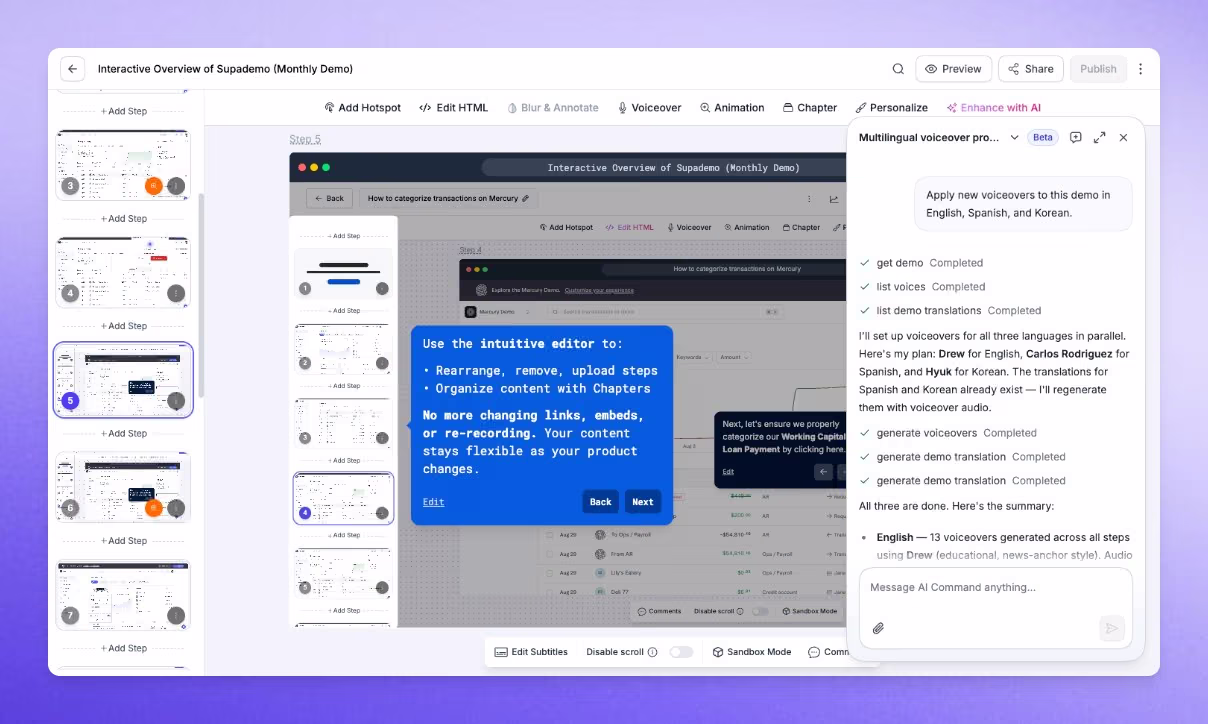1208x724 pixels.
Task: Go back using the top-left arrow
Action: click(x=73, y=69)
